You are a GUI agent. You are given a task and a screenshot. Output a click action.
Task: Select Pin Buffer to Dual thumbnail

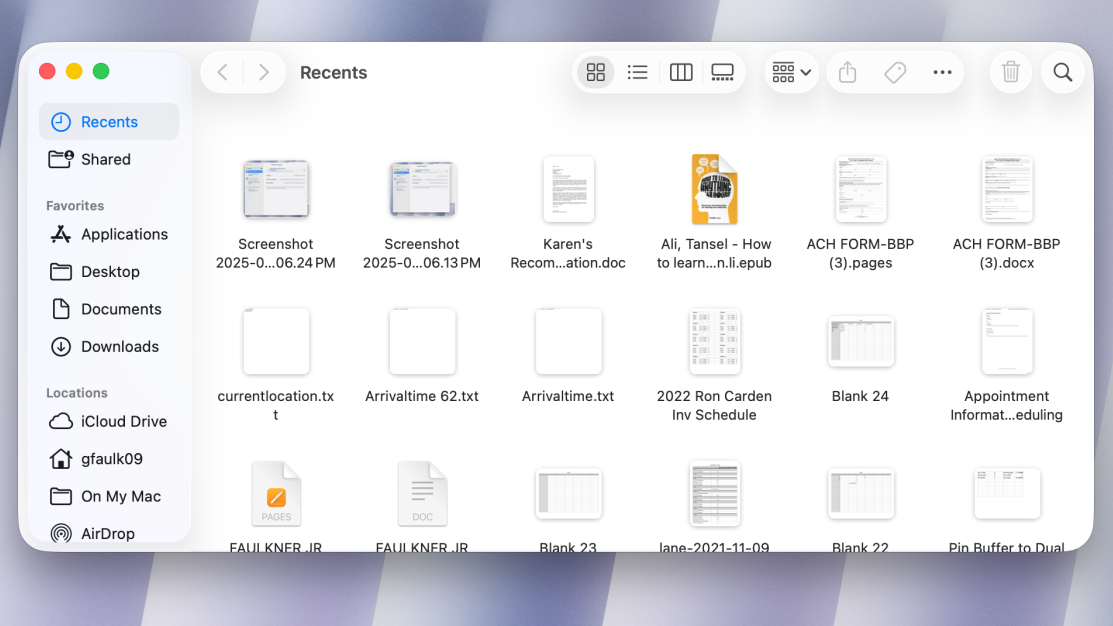(1007, 494)
